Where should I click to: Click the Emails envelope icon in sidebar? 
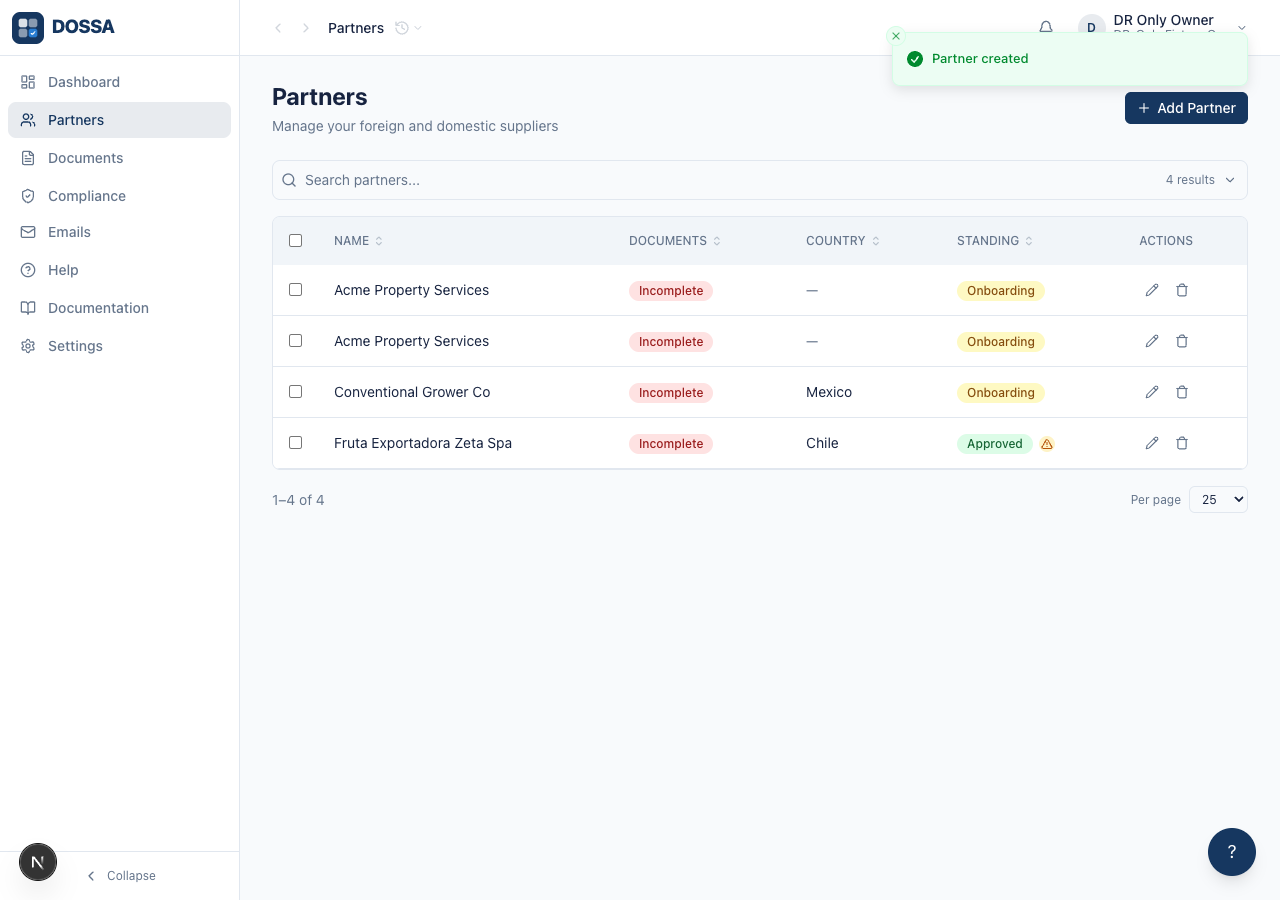[x=28, y=232]
